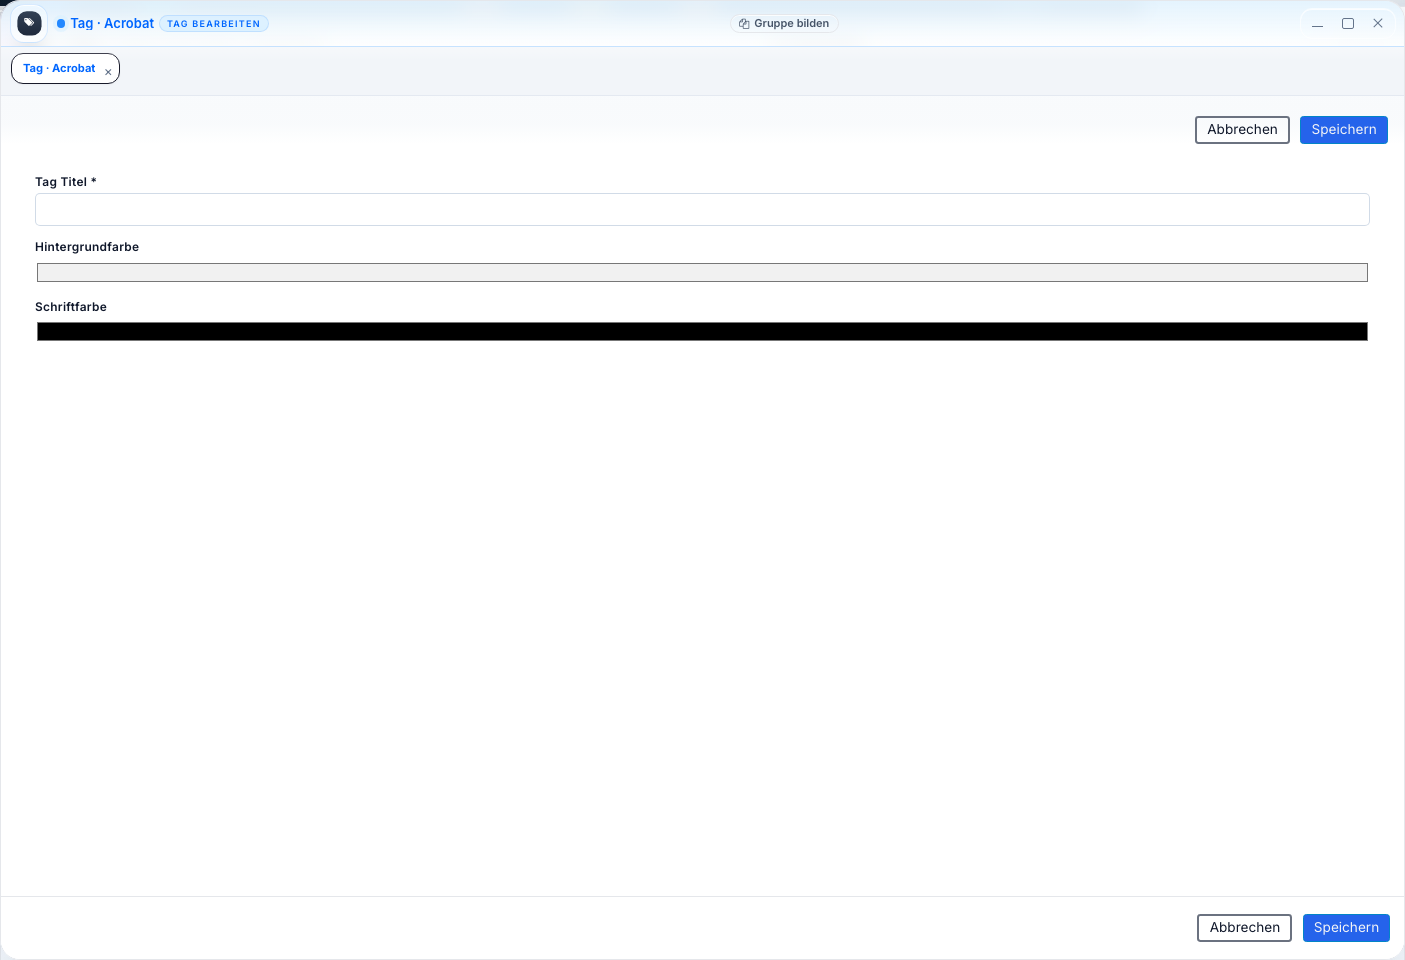Screen dimensions: 1405x960
Task: Minimize the tag editor window
Action: 1317,23
